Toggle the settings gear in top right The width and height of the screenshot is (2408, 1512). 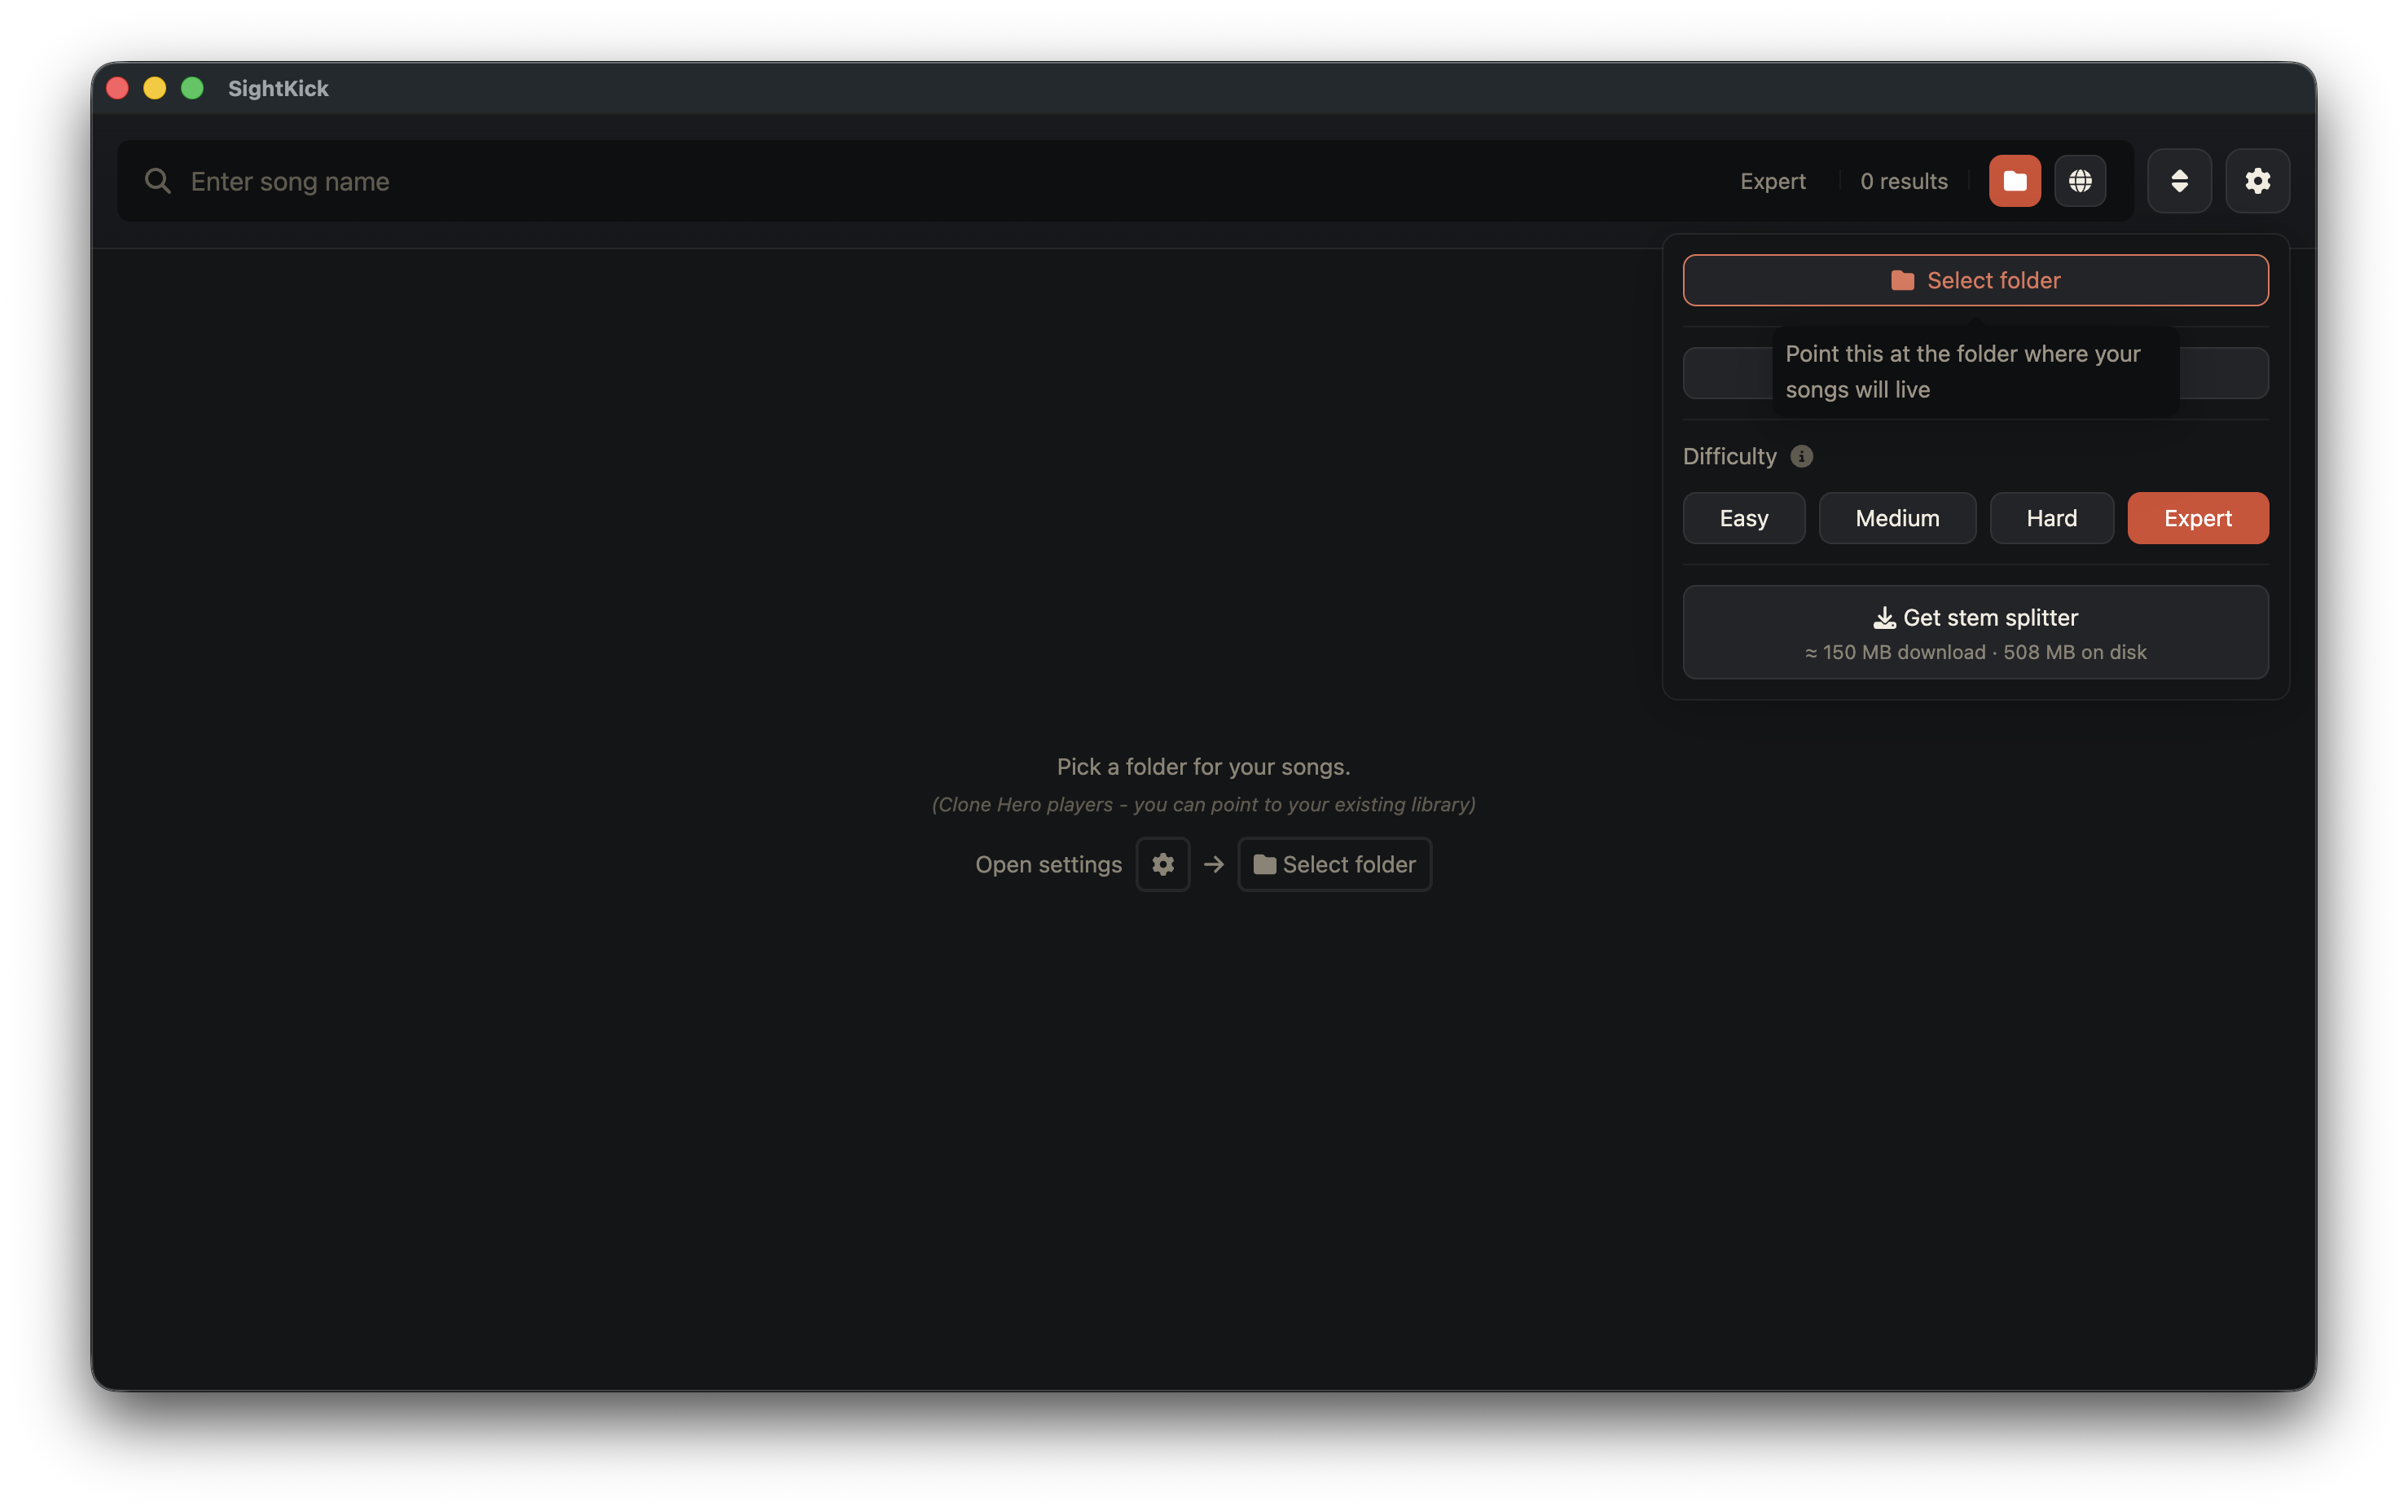click(2257, 181)
